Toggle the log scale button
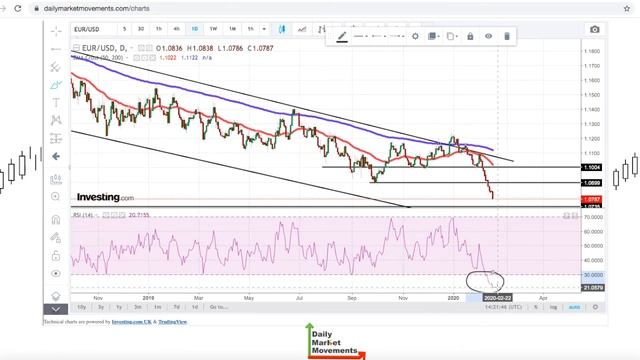Image resolution: width=640 pixels, height=360 pixels. click(x=553, y=307)
